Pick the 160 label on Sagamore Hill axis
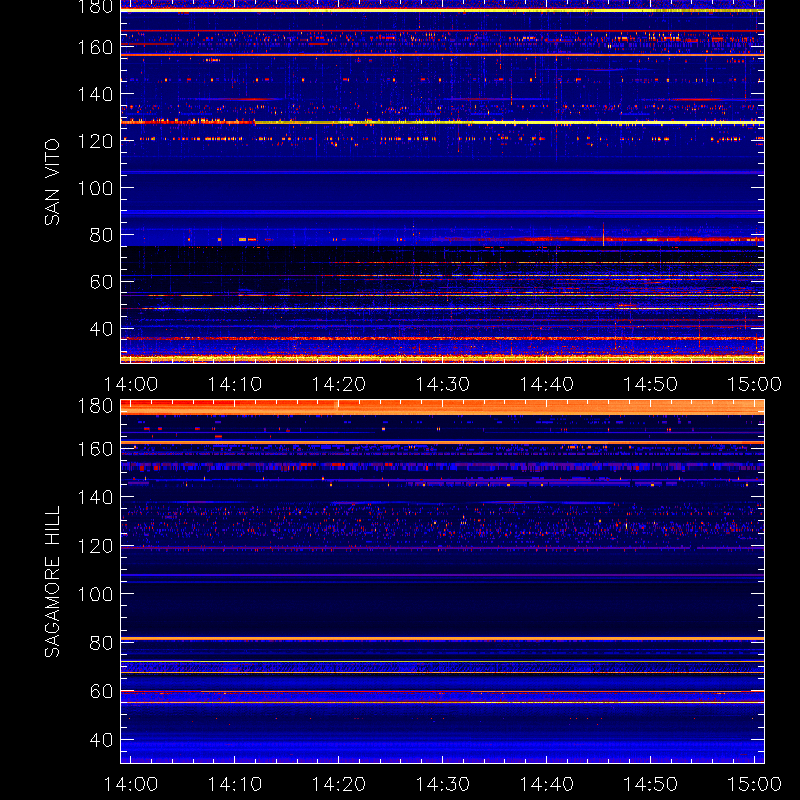 [x=95, y=449]
